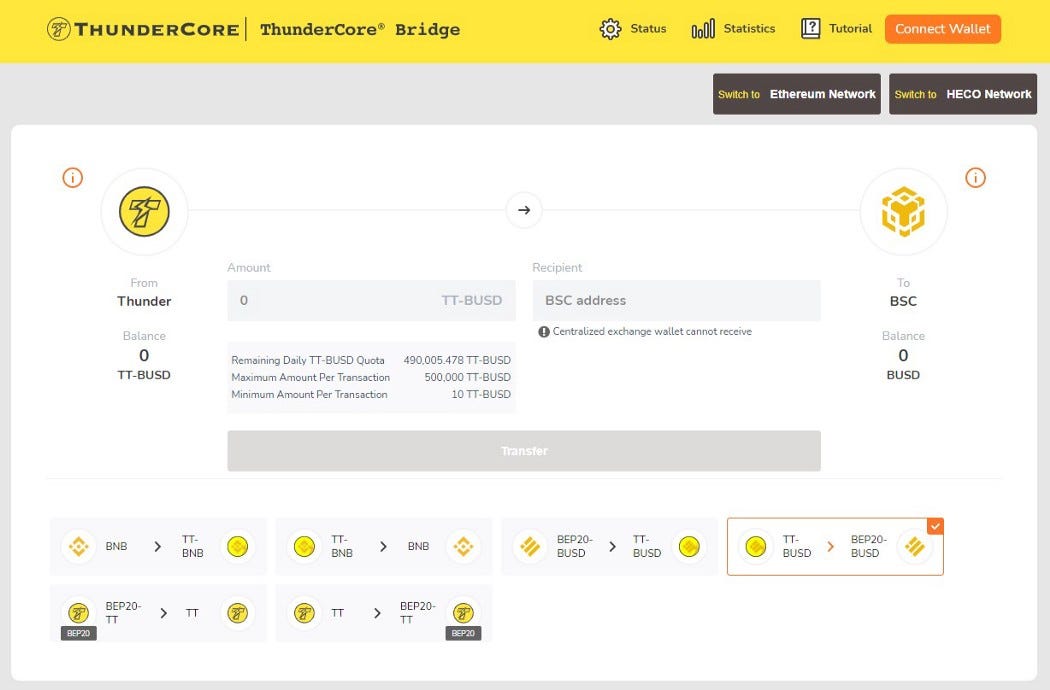Click the 500,000 TT-BUSD maximum amount value

click(467, 377)
